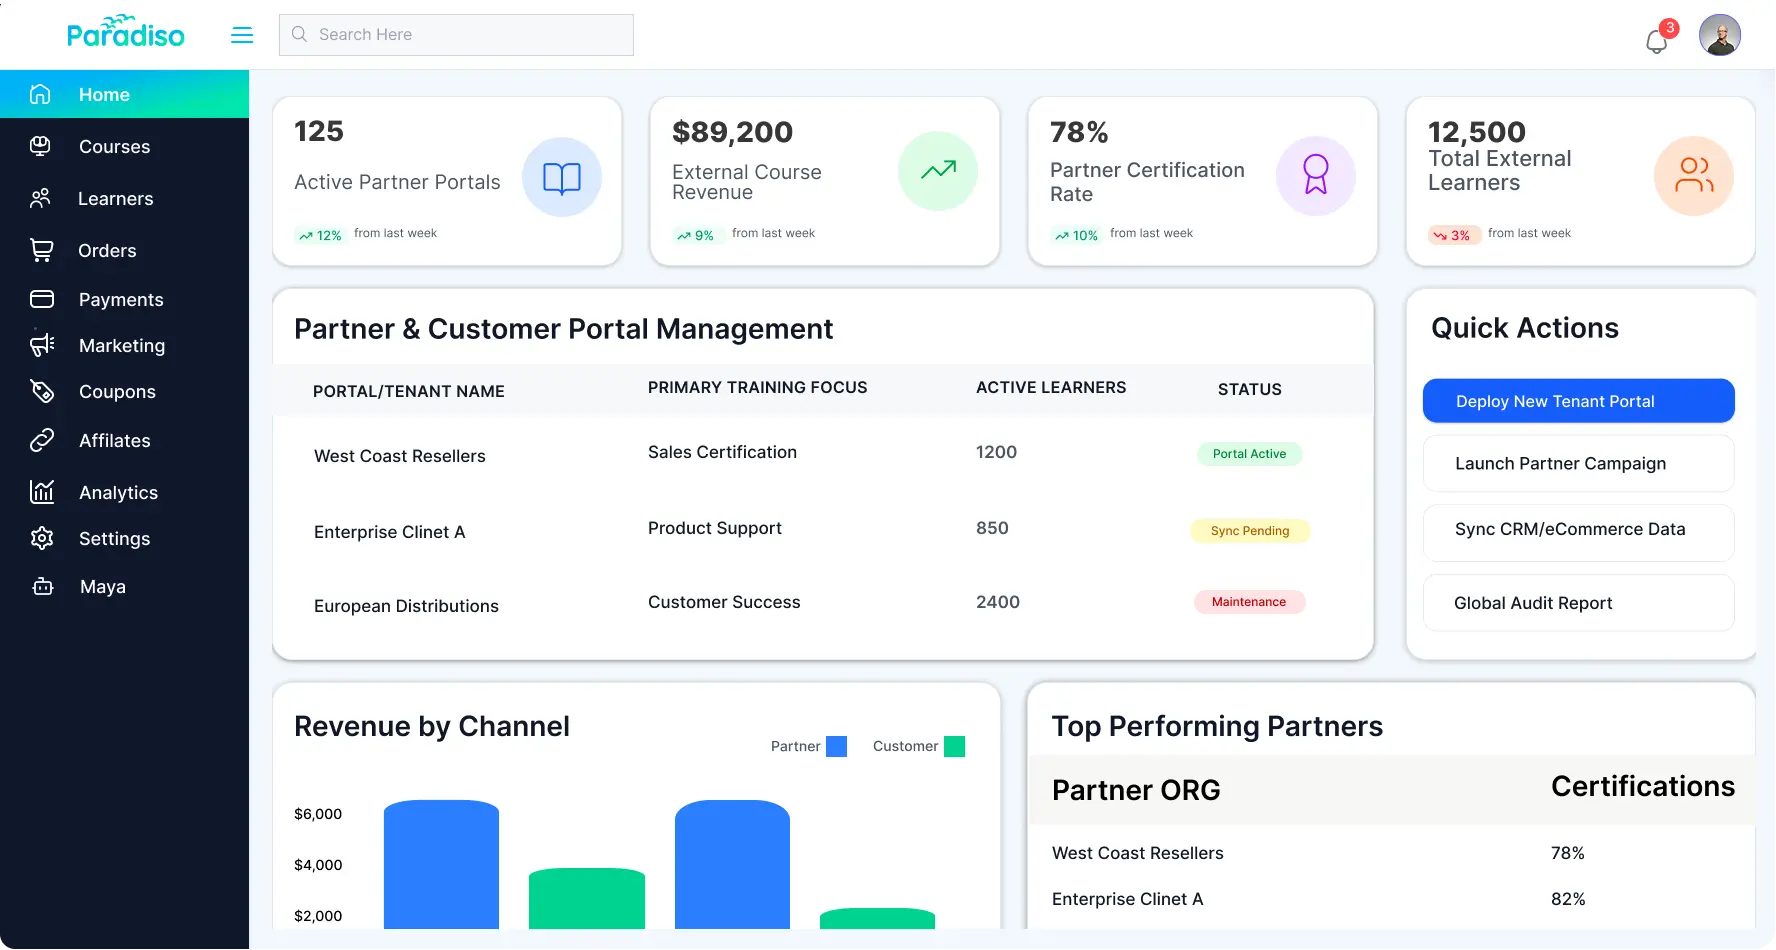Click inside the Search Here field
Image resolution: width=1776 pixels, height=950 pixels.
(455, 34)
